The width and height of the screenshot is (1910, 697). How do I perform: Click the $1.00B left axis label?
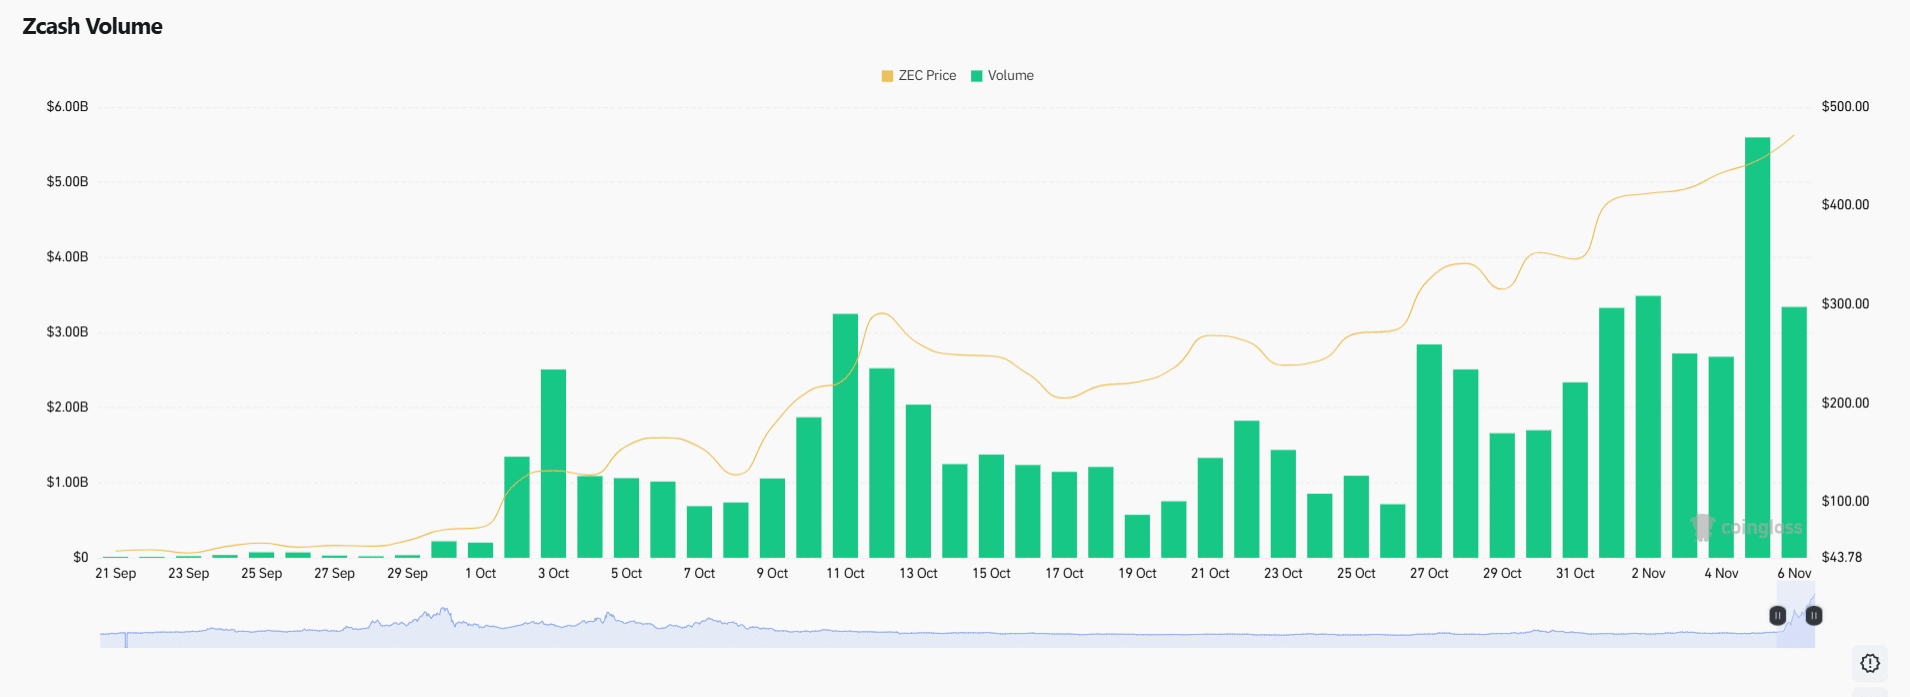[x=67, y=482]
